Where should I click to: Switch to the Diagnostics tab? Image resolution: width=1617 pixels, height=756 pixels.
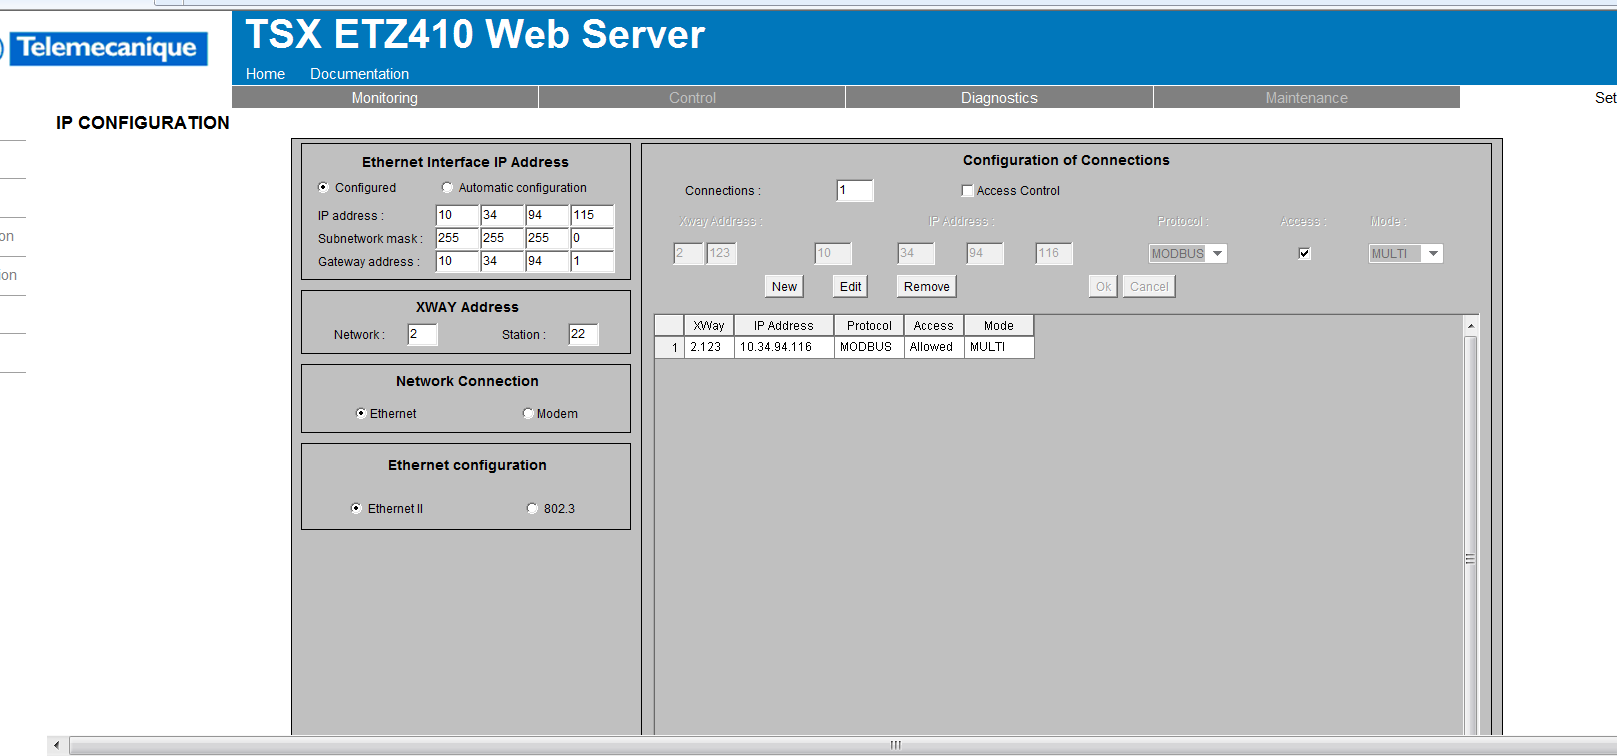[x=999, y=98]
